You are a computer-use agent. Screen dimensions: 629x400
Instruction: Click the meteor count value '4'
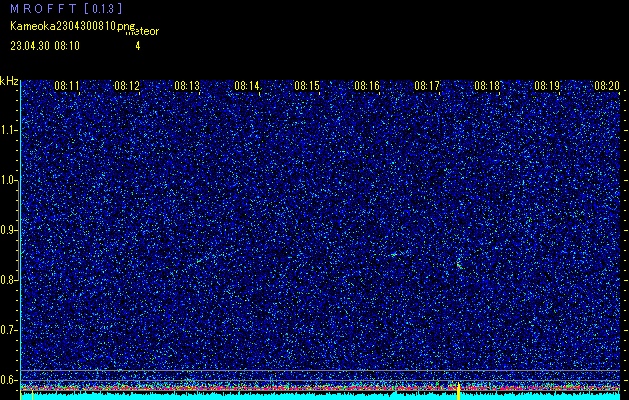click(x=138, y=46)
